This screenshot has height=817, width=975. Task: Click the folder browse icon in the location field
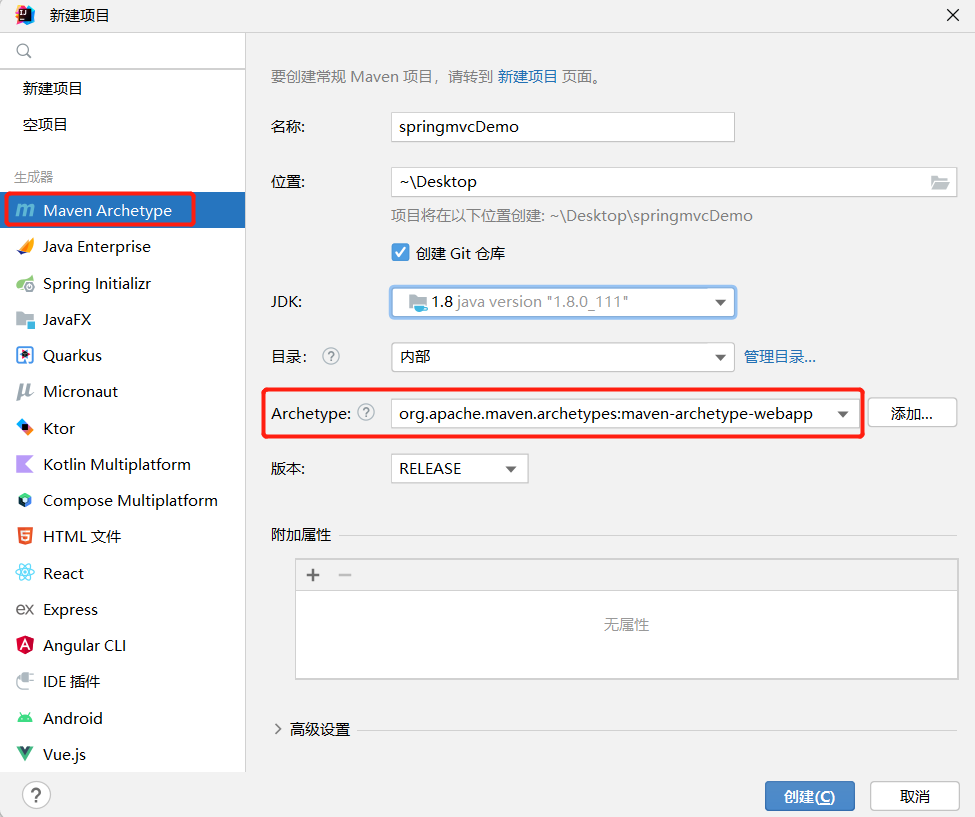coord(939,182)
